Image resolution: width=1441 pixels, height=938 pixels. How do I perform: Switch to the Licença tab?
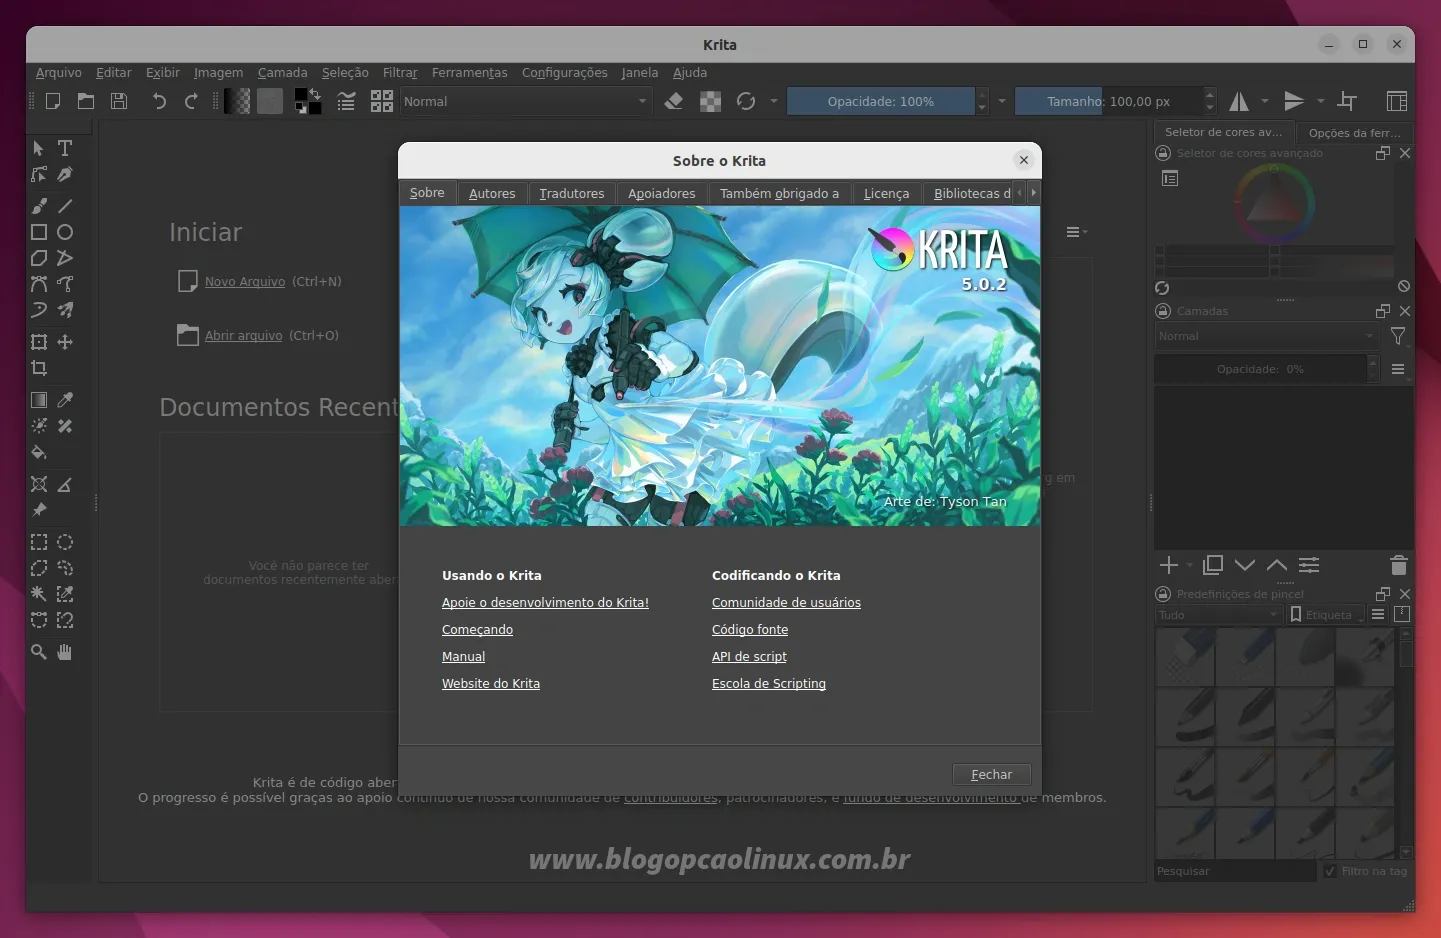tap(887, 193)
